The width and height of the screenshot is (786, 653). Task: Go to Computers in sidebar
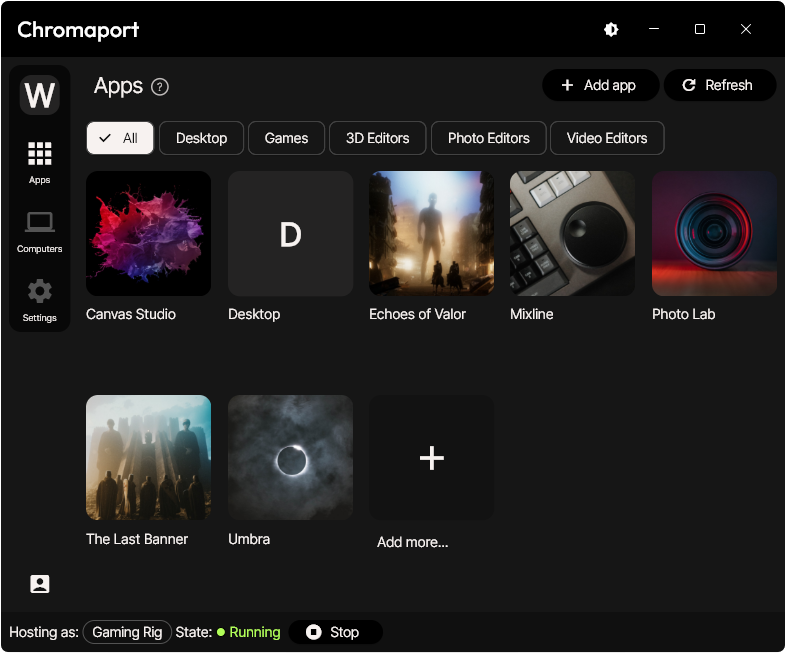click(x=39, y=231)
